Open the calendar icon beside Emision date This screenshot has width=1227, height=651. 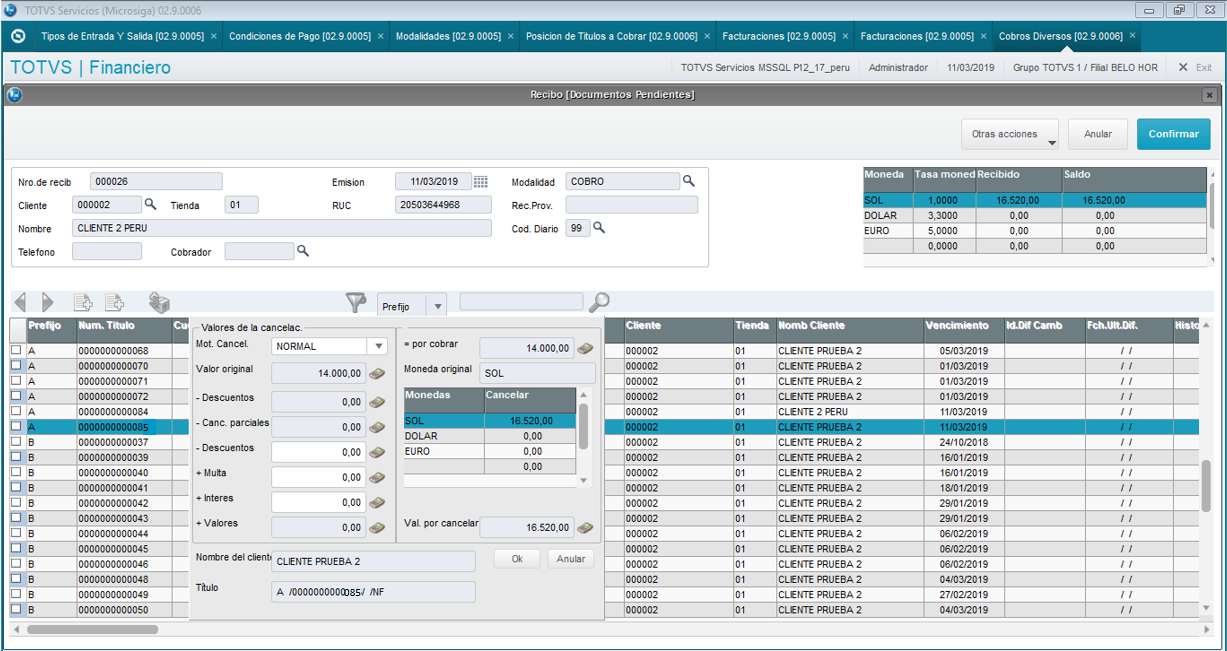point(481,181)
